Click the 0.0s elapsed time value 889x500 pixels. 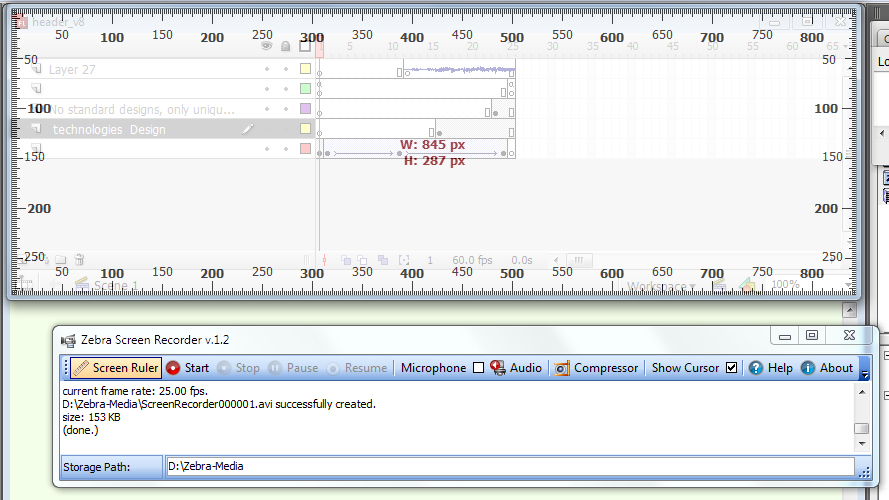tap(522, 260)
